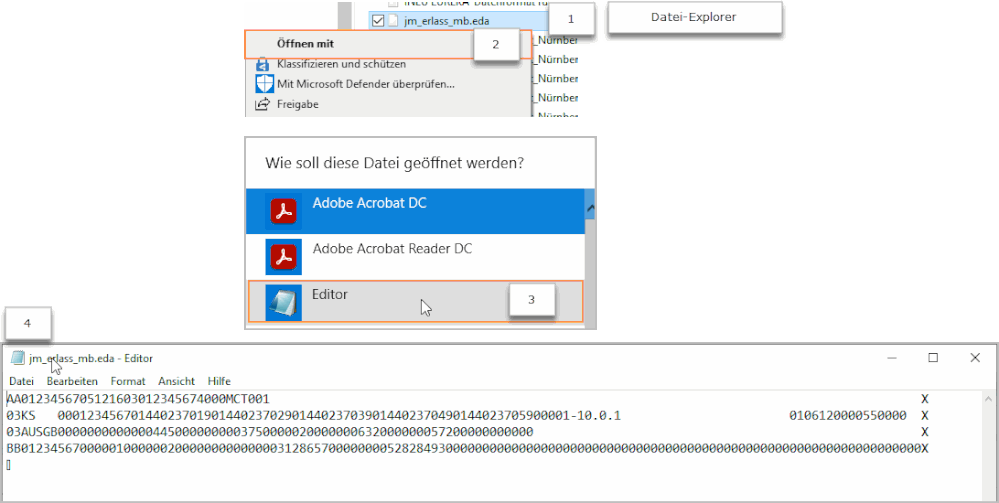999x503 pixels.
Task: Click the Editor vertical scrollbar up arrow
Action: 988,398
